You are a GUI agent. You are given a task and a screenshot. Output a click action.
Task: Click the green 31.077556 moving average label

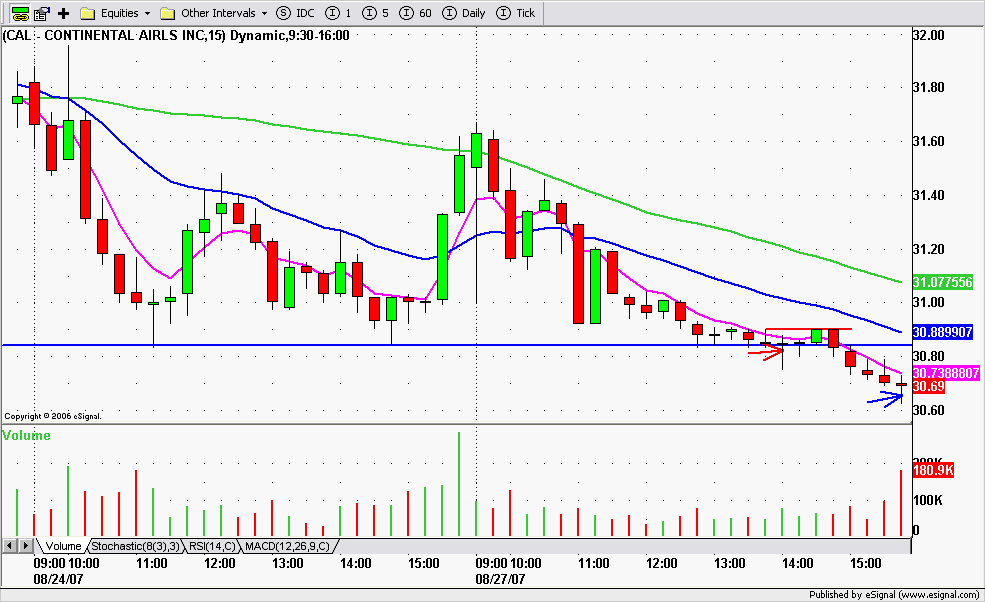[x=943, y=282]
